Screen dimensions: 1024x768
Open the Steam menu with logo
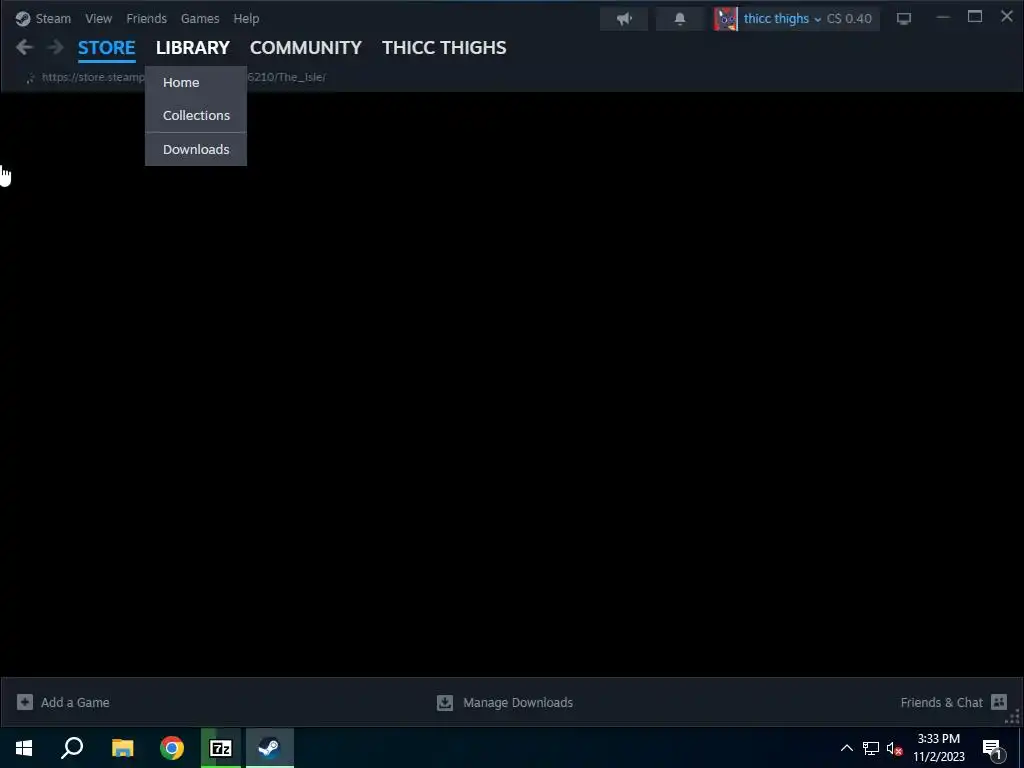click(x=43, y=18)
